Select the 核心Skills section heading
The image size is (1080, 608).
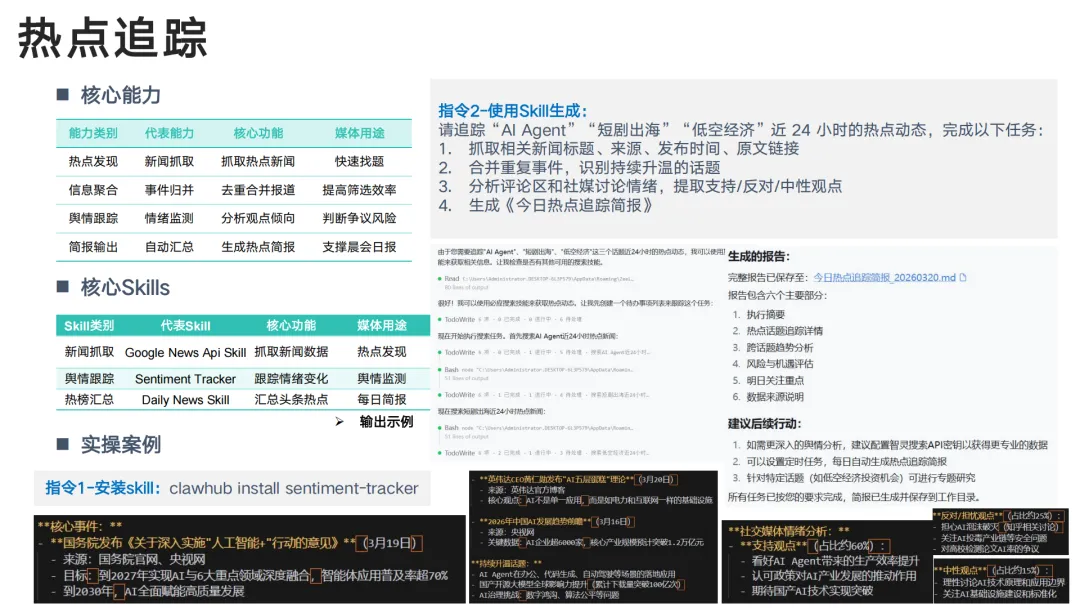(125, 287)
